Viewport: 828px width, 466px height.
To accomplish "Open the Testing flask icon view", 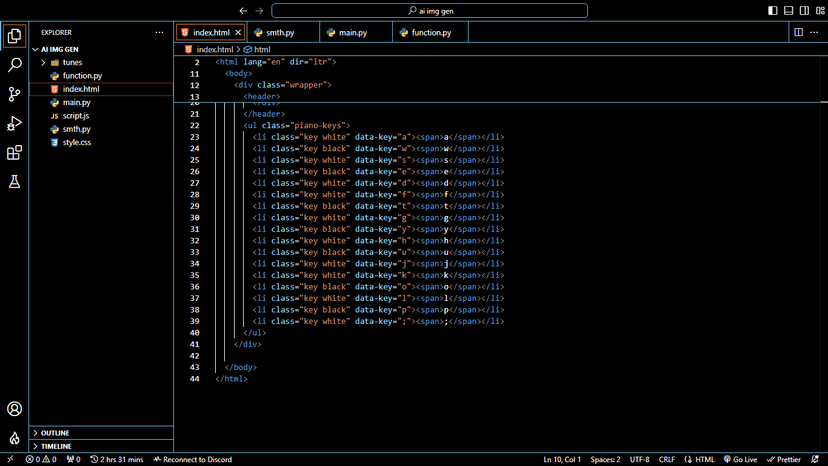I will (14, 182).
